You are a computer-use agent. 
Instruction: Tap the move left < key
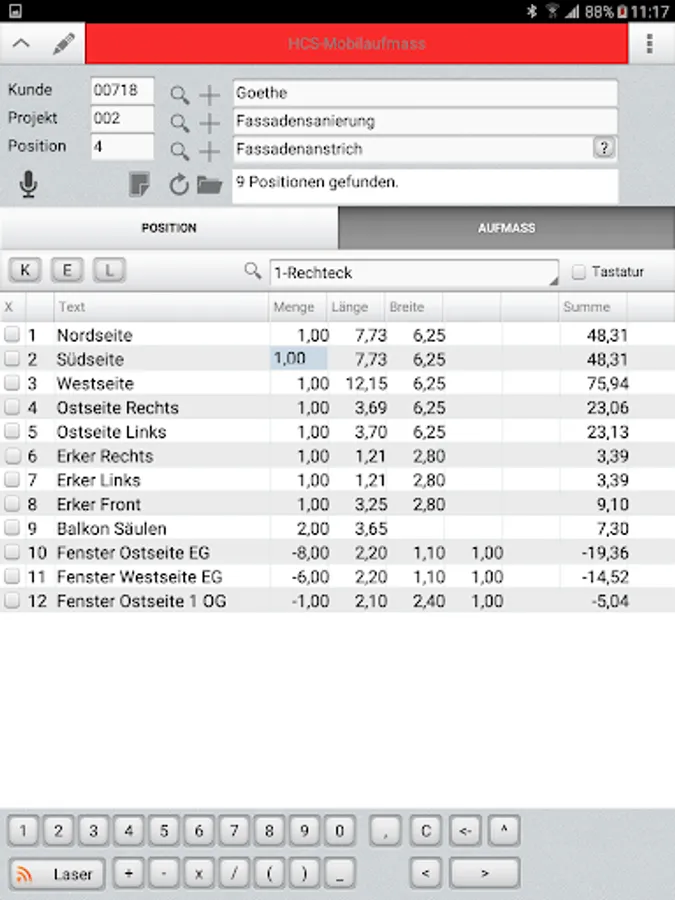tap(426, 874)
